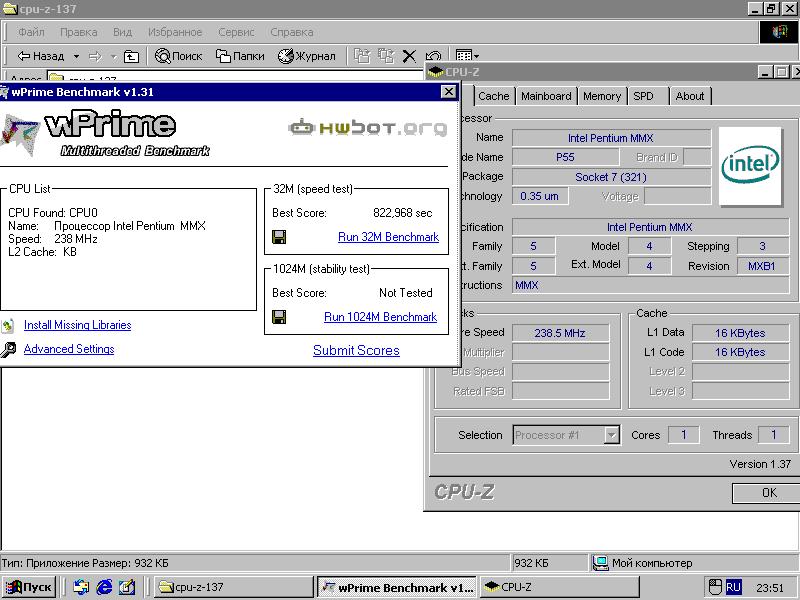This screenshot has height=600, width=800.
Task: Click the RU language indicator in tray
Action: point(733,587)
